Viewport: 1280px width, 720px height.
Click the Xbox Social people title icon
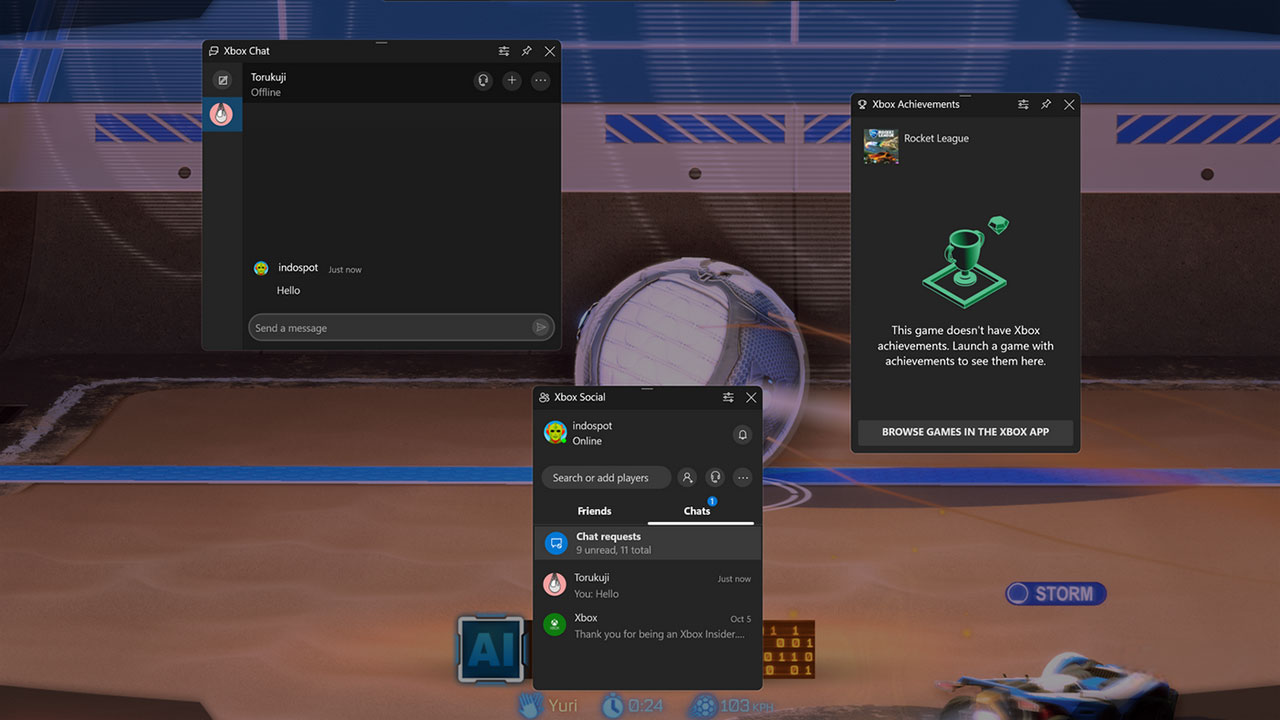coord(544,397)
